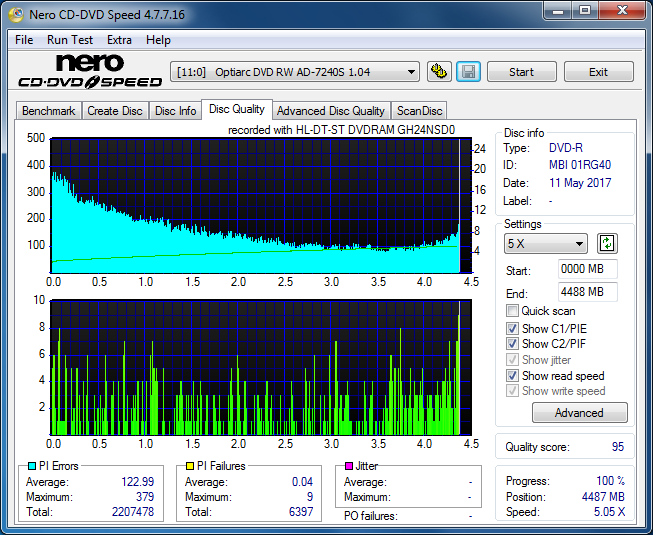Expand the 5 X scan speed dropdown
The height and width of the screenshot is (535, 653).
546,244
